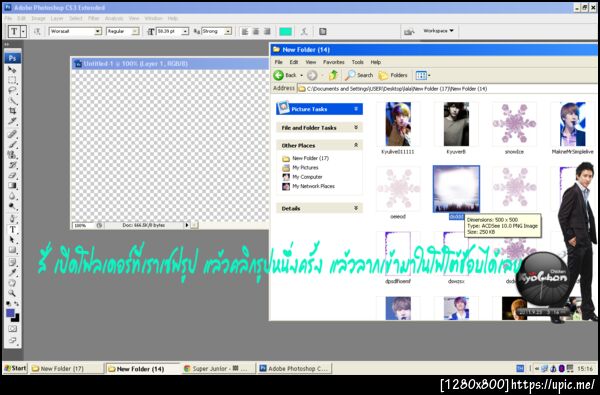Open the font style Regular dropdown
The height and width of the screenshot is (395, 600).
[x=135, y=31]
